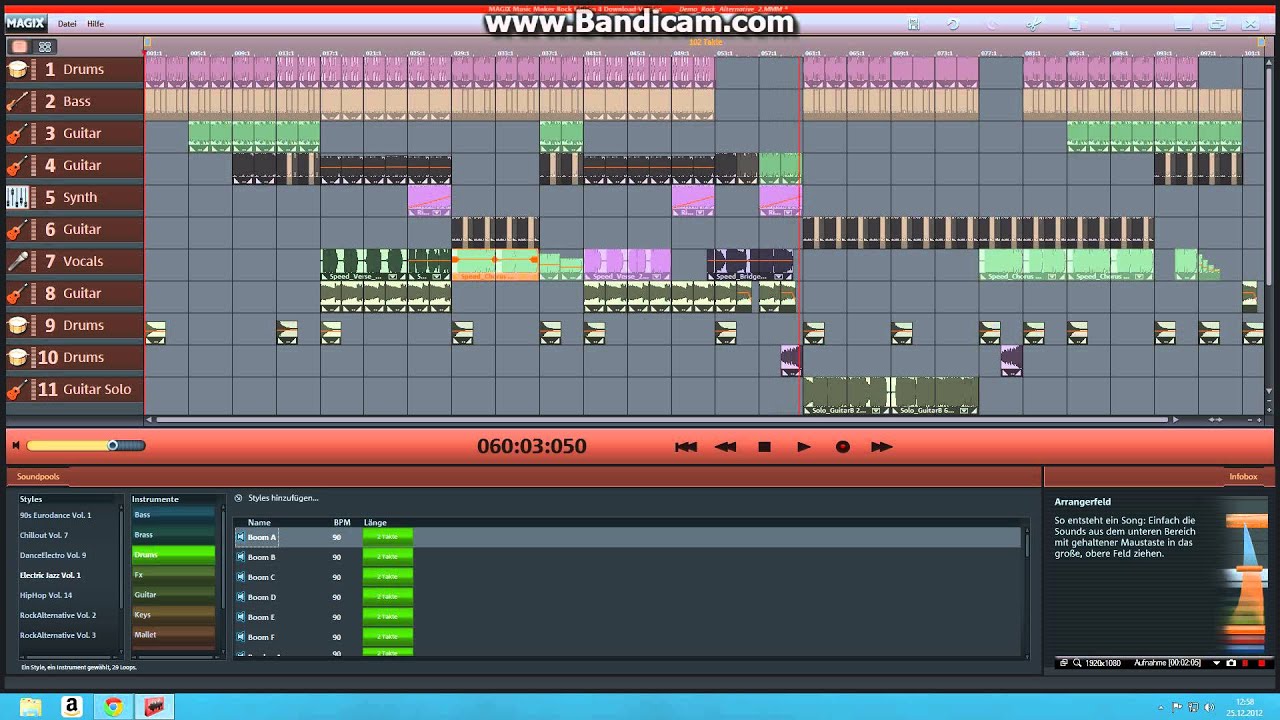
Task: Switch to overview grid view mode button
Action: coord(45,46)
